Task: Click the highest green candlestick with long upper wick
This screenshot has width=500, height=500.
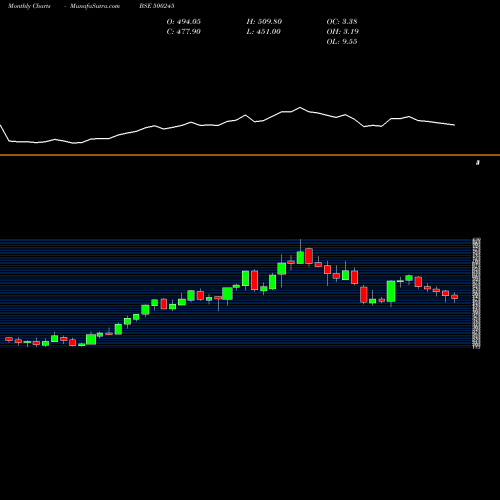Action: click(300, 257)
